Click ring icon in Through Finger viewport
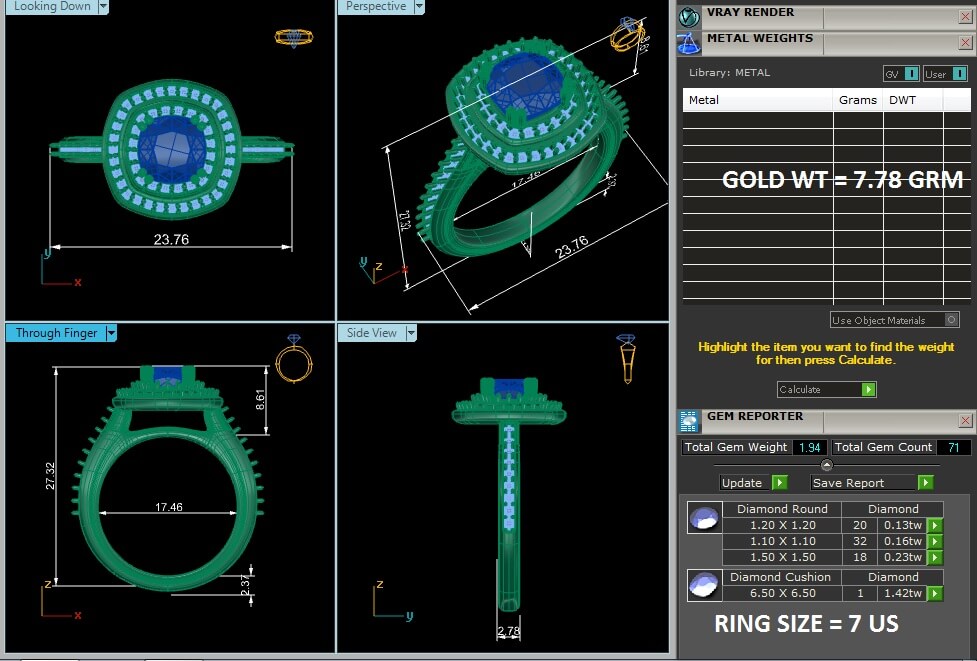 coord(294,360)
